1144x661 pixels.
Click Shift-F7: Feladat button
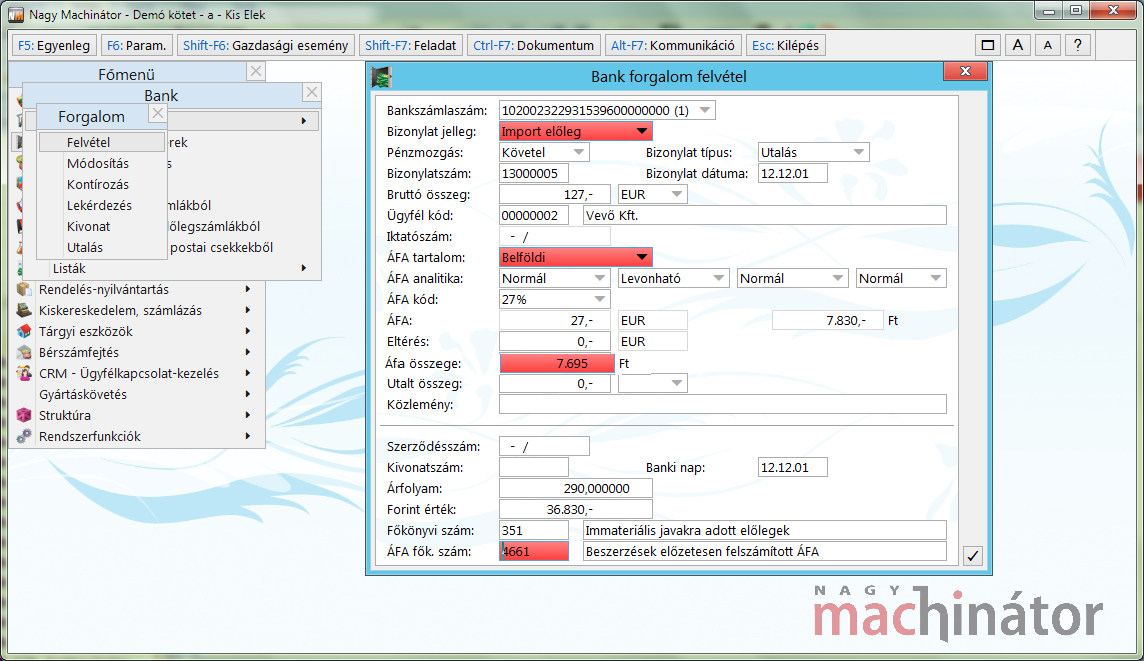[x=410, y=45]
